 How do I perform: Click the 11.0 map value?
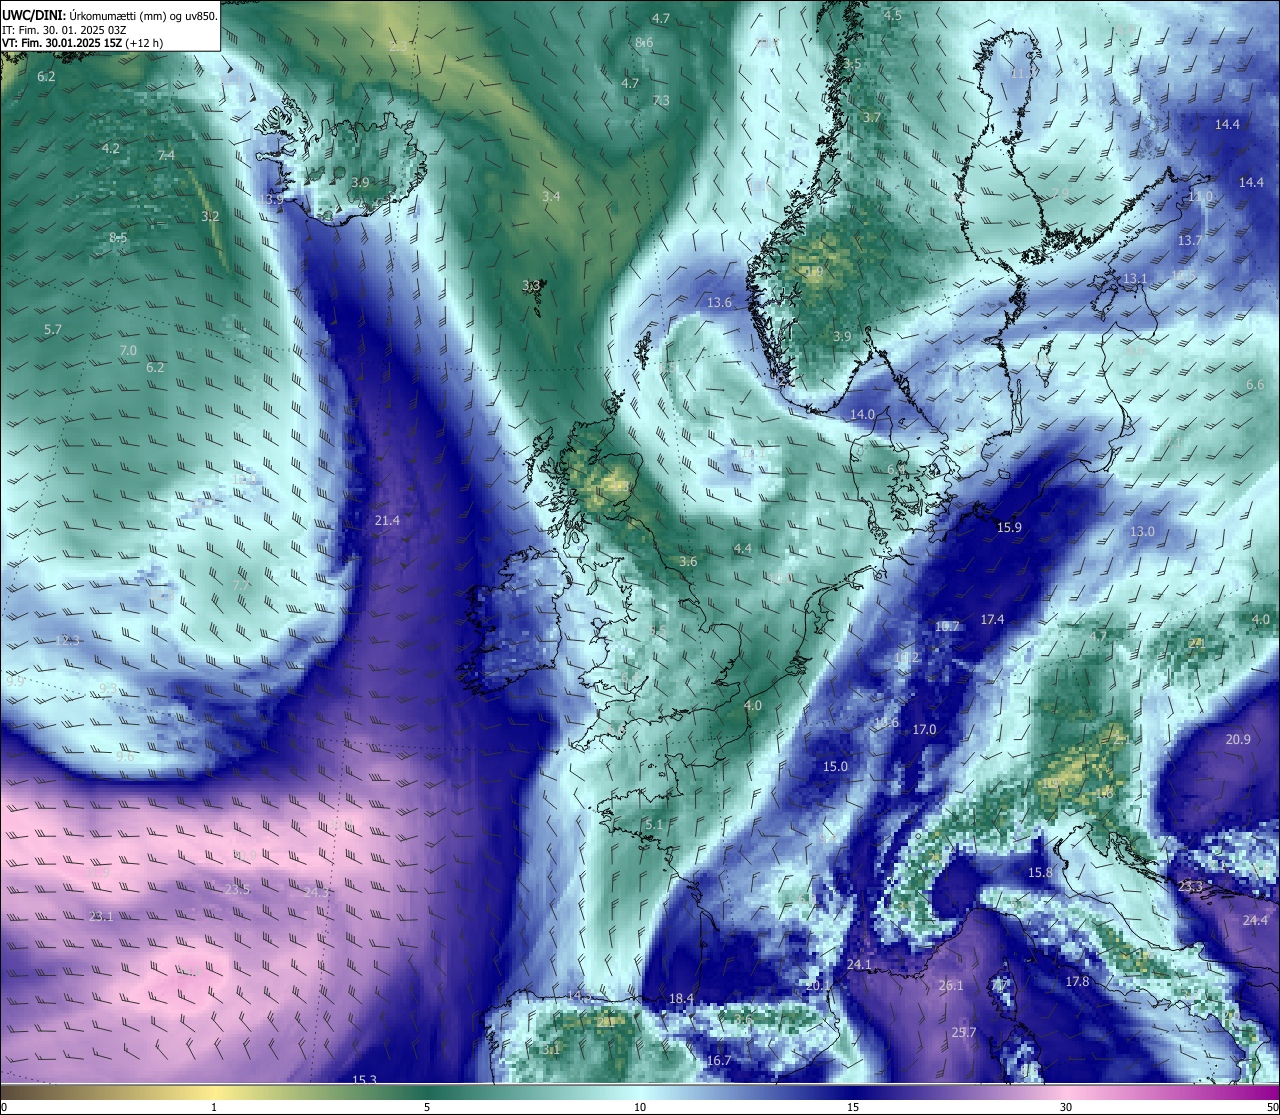(x=1199, y=197)
